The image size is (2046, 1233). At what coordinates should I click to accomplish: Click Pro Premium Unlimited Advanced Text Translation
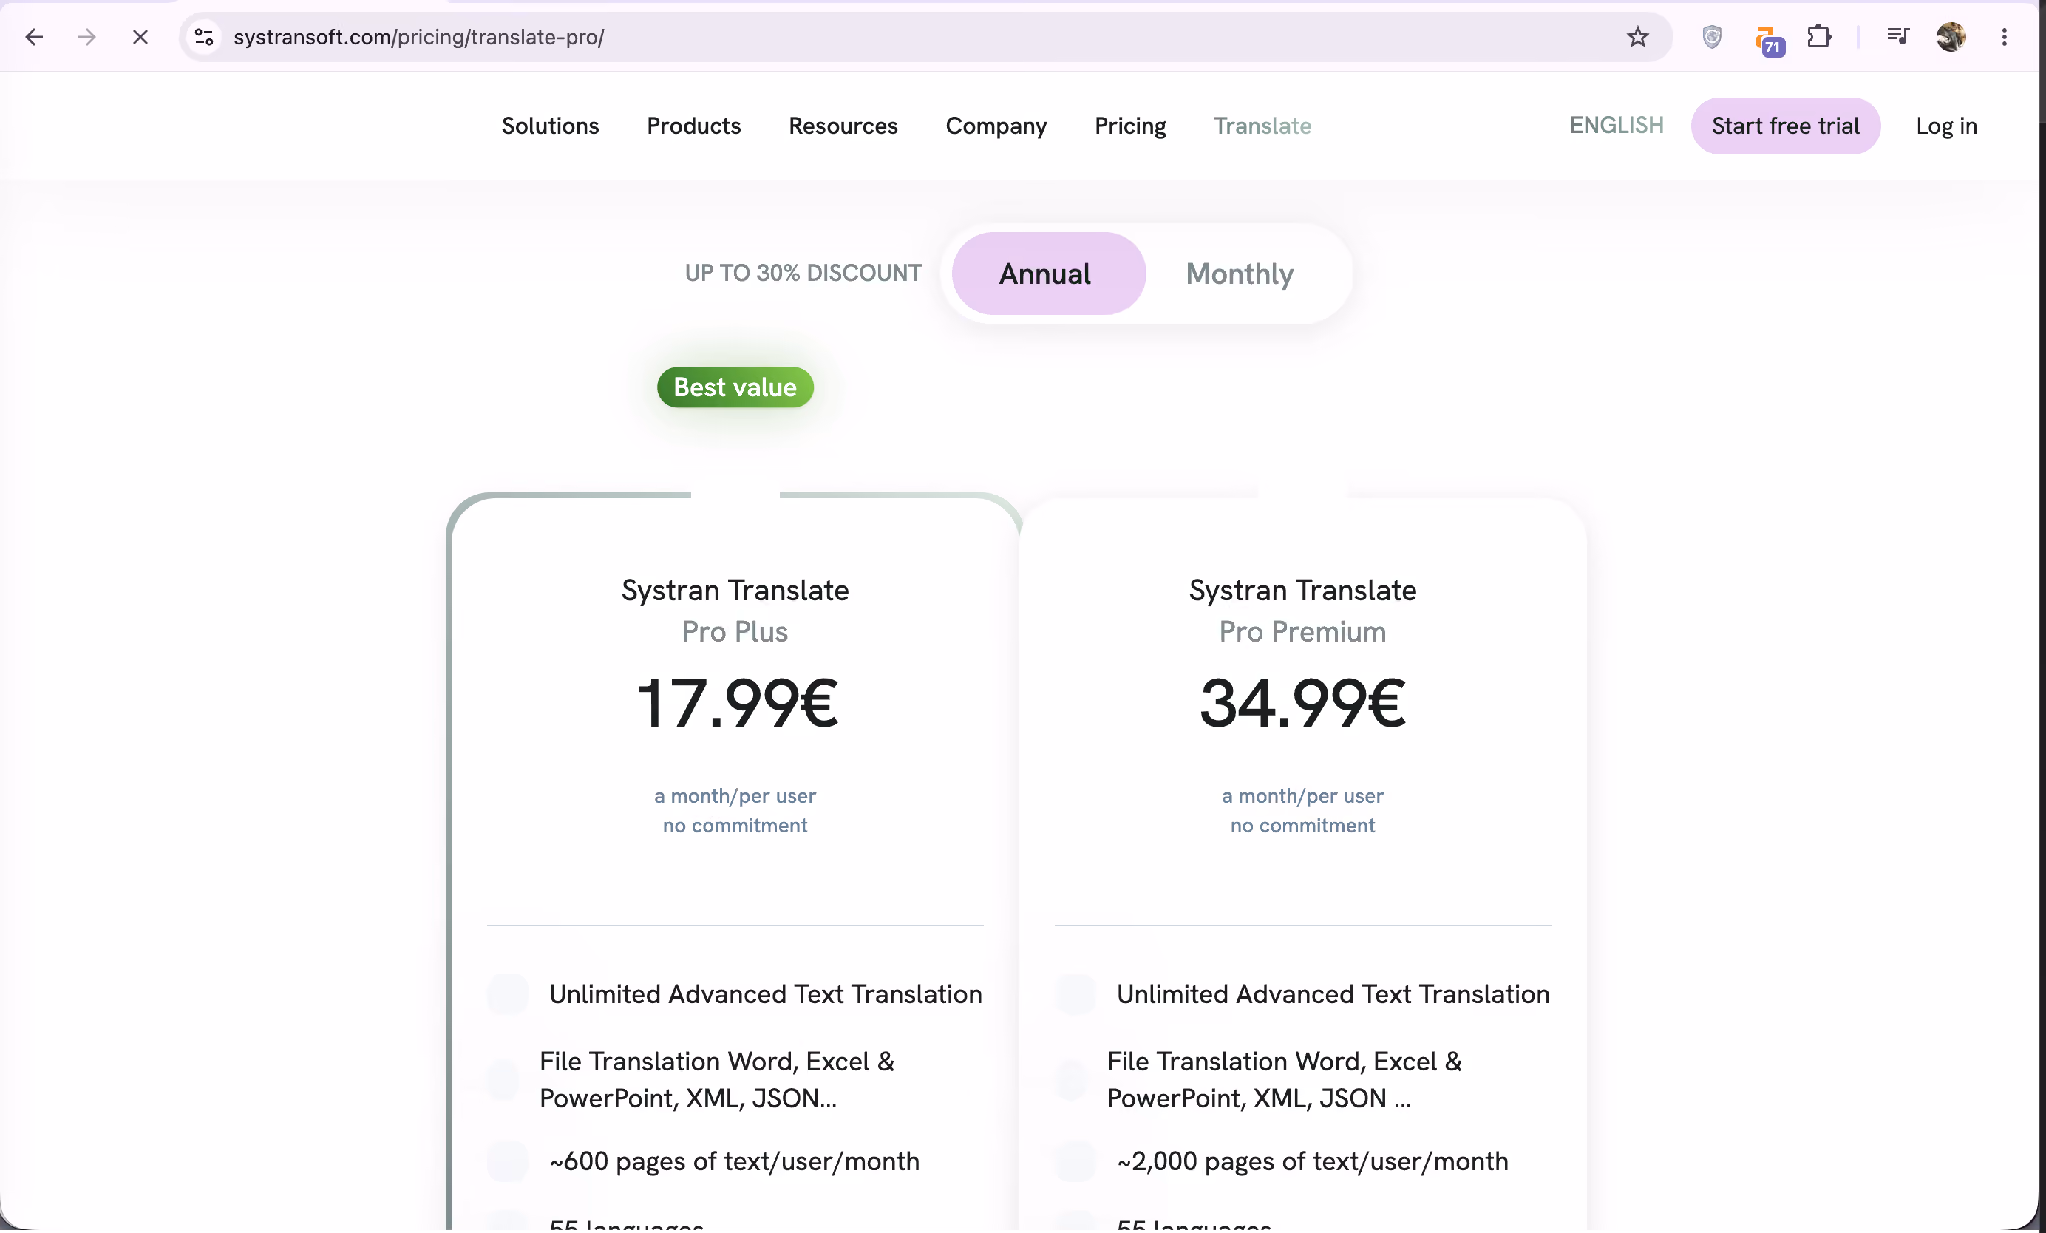pyautogui.click(x=1333, y=994)
